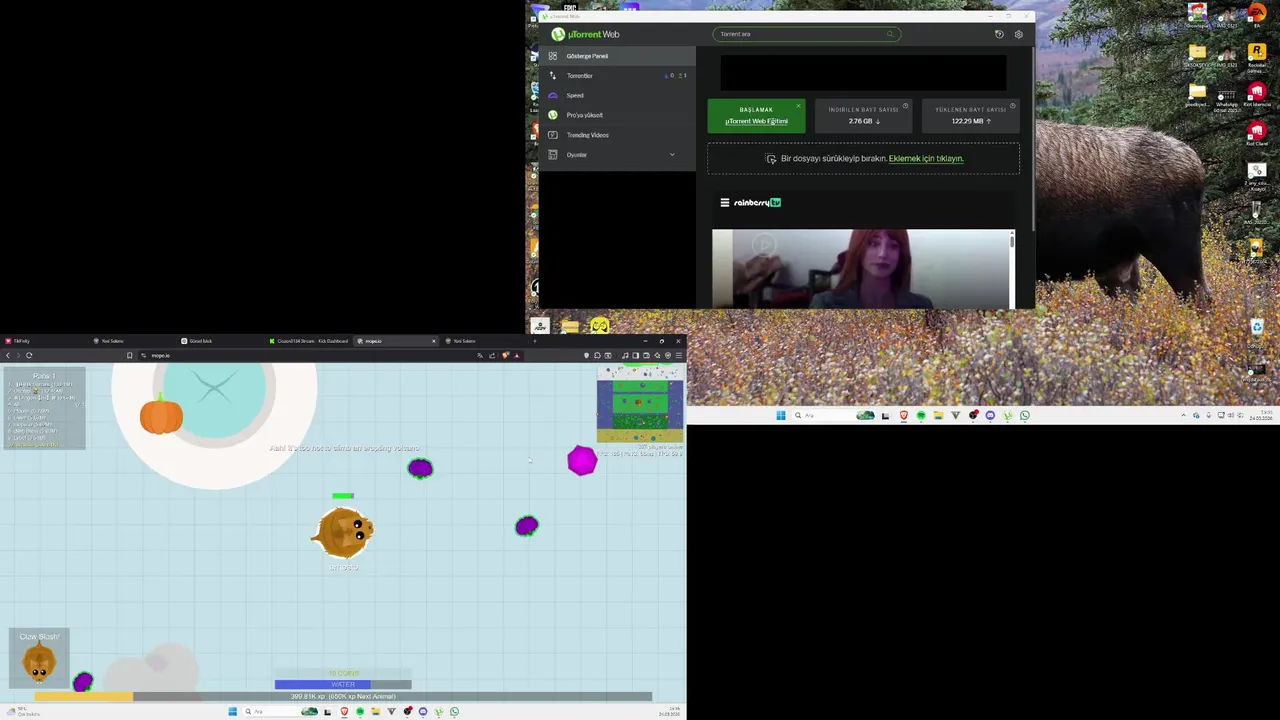Open uTorrent Web settings gear

pos(1018,34)
